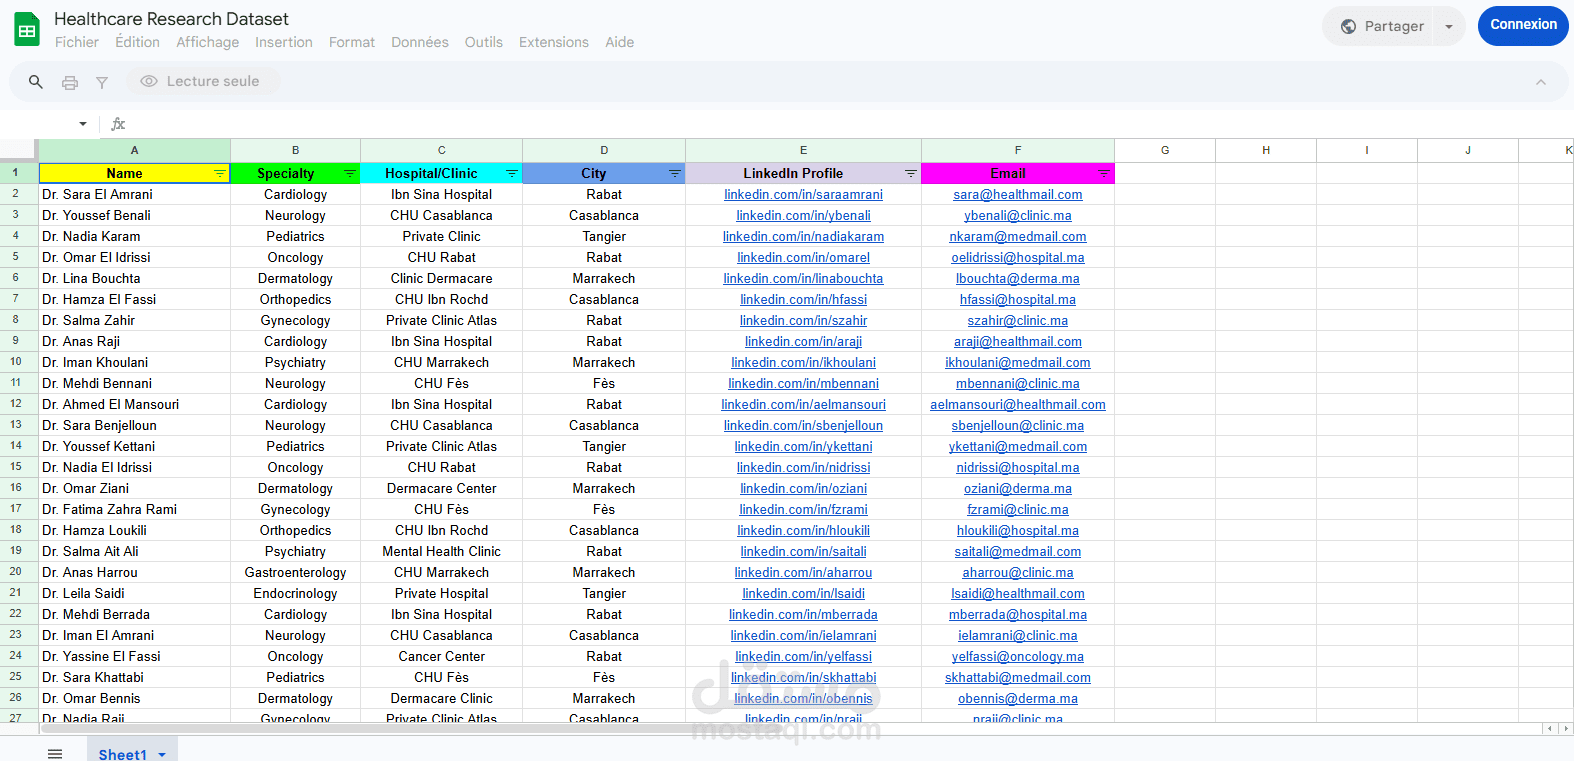Open the Hospital/Clinic column filter icon
The height and width of the screenshot is (761, 1574).
pyautogui.click(x=512, y=174)
